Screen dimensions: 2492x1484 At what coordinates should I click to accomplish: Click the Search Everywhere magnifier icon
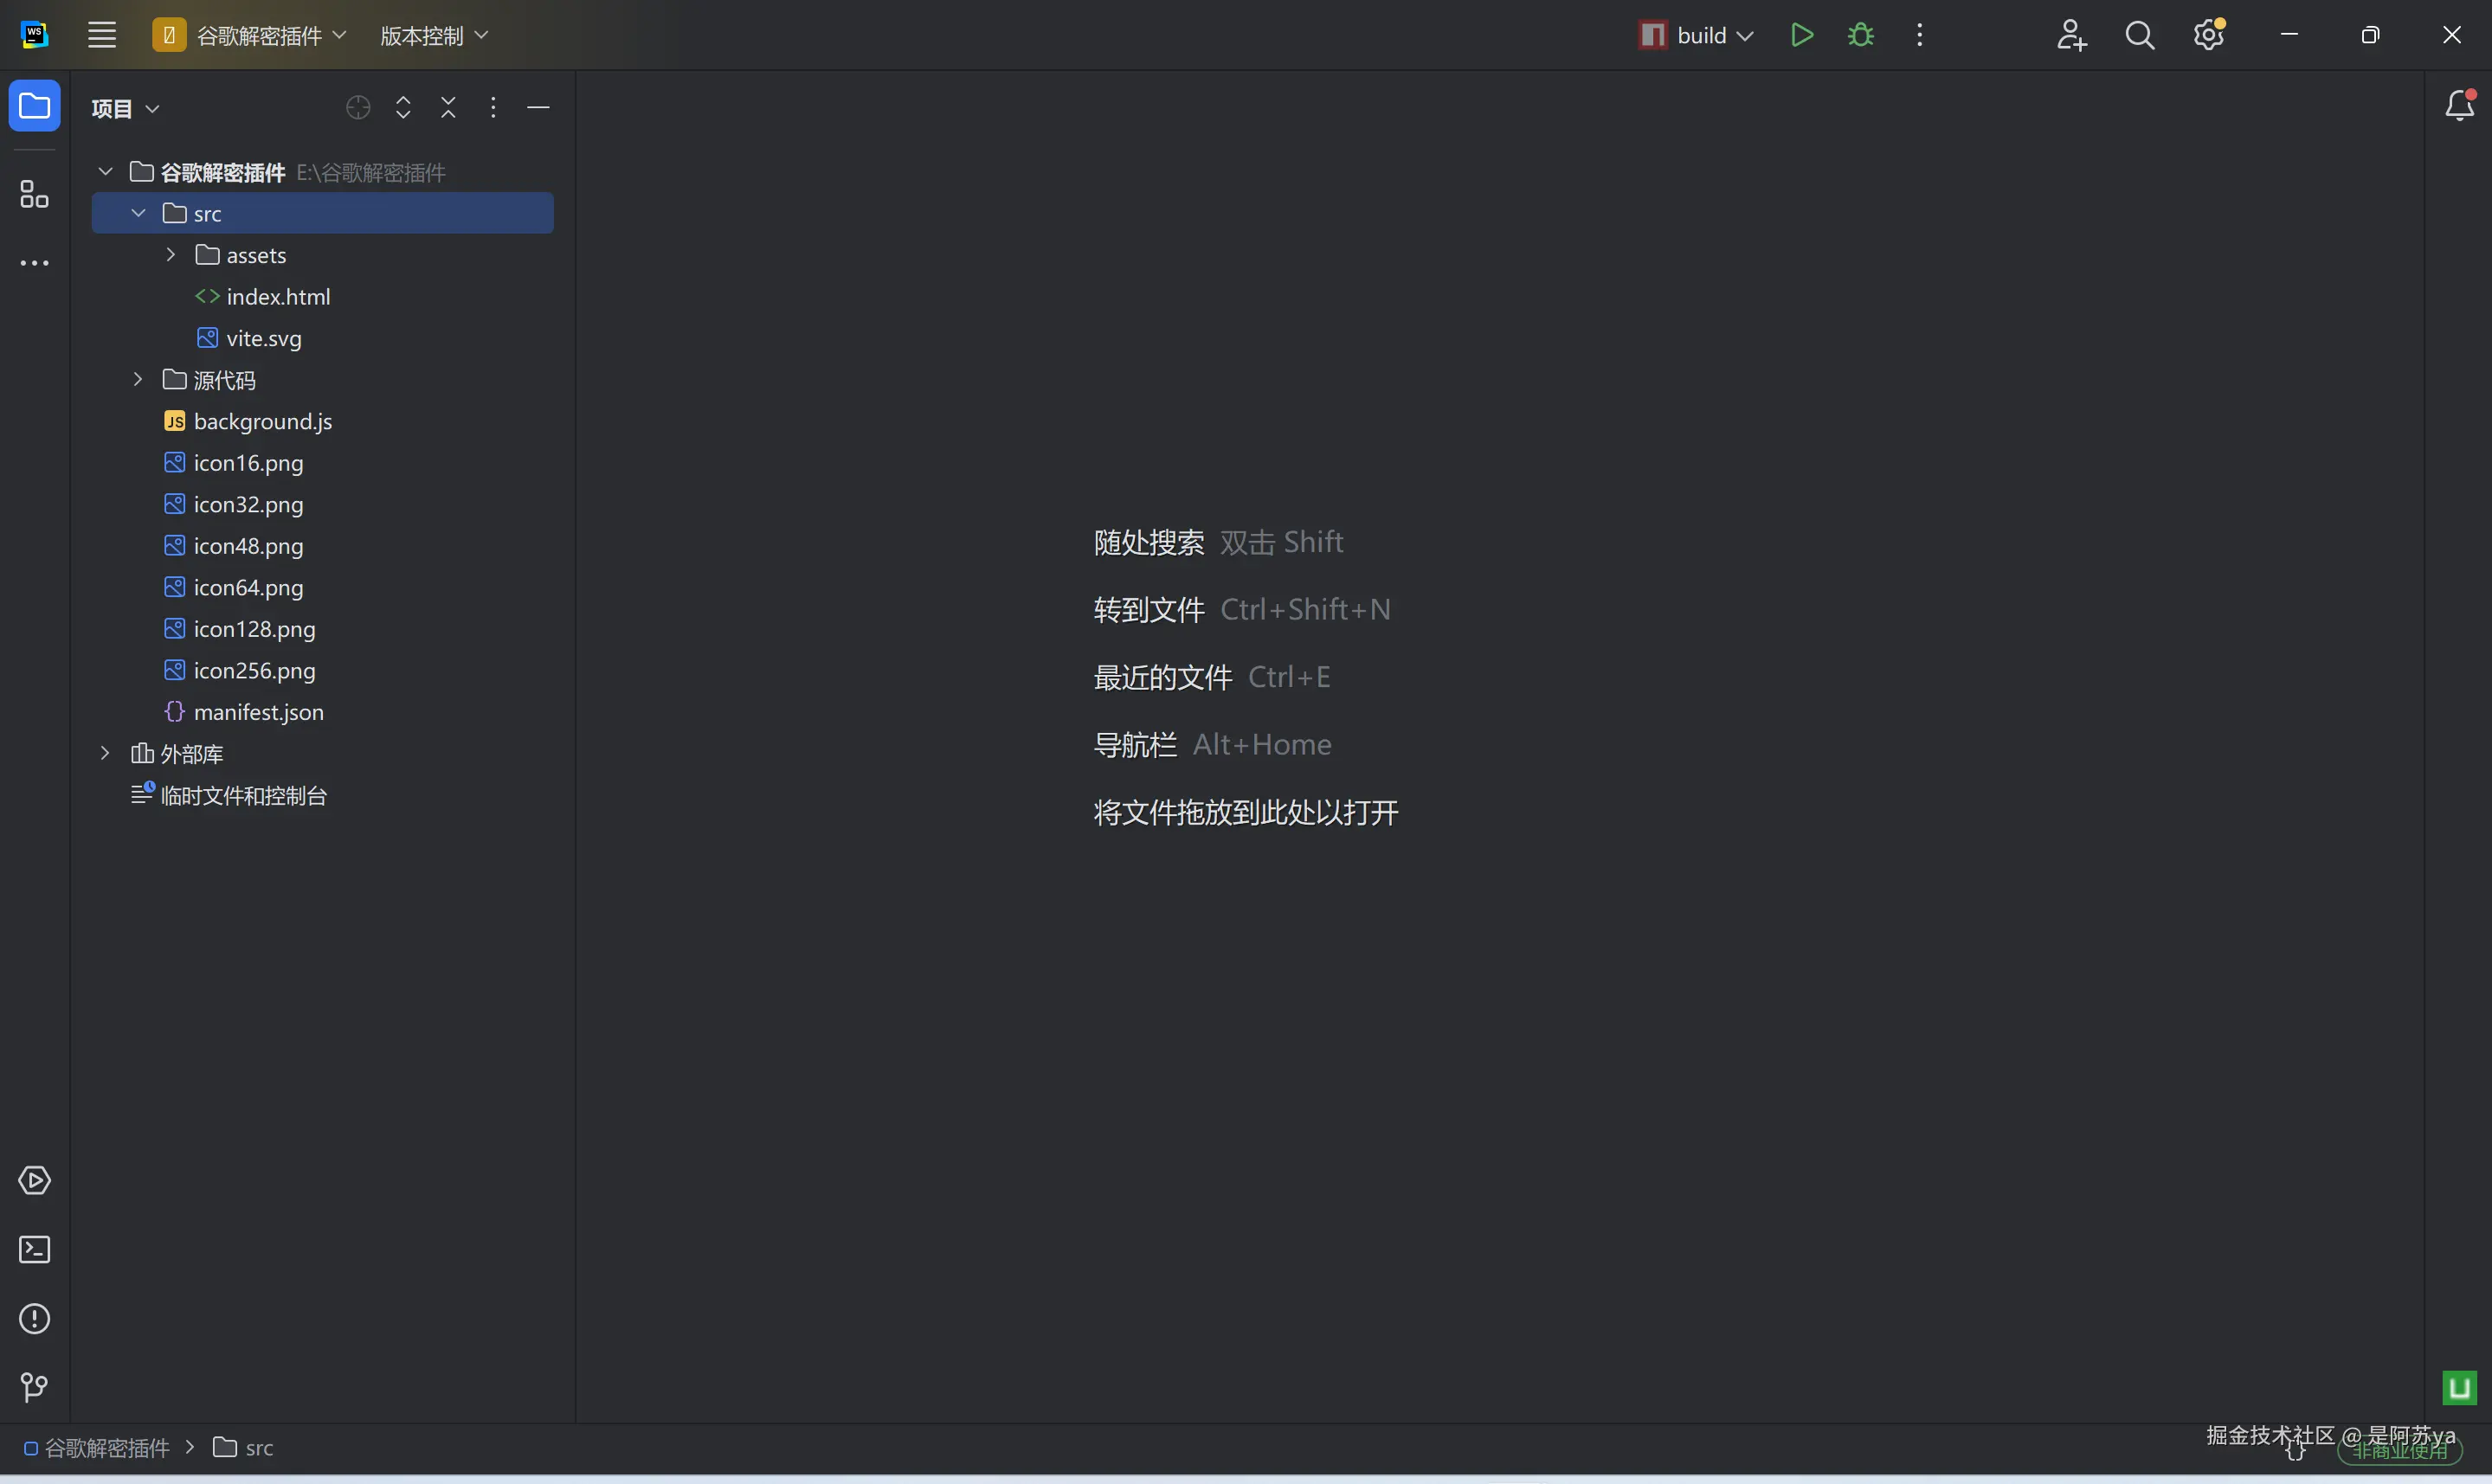[2139, 35]
